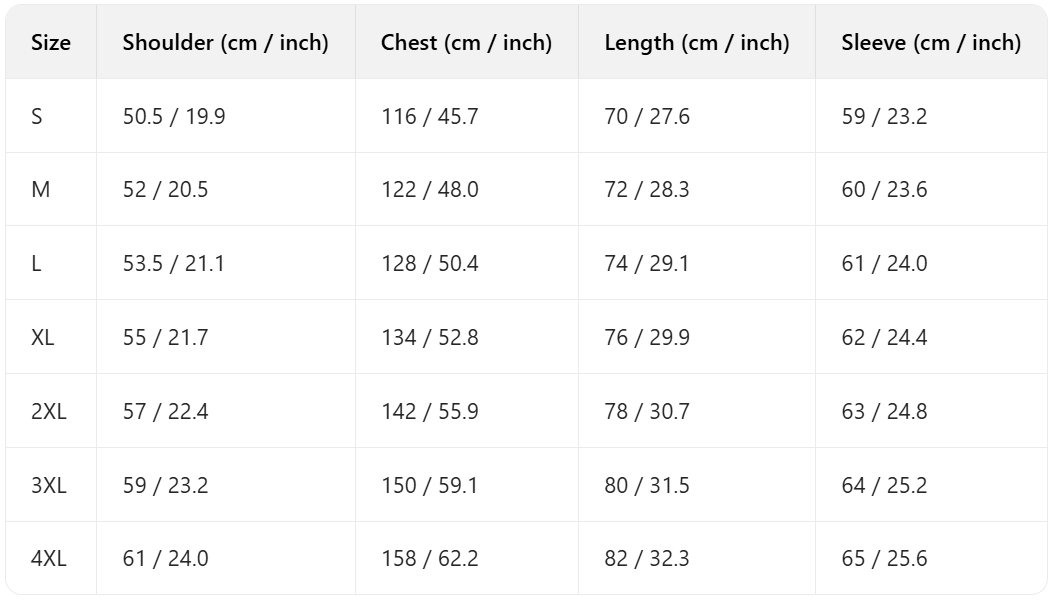
Task: Click length value 74 / 29.1
Action: tap(646, 264)
